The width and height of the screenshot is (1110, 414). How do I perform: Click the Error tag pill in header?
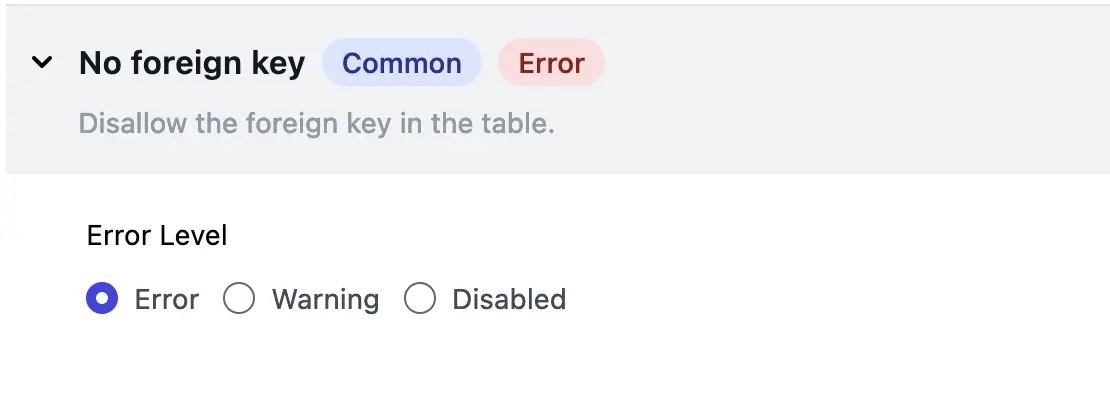(x=551, y=63)
